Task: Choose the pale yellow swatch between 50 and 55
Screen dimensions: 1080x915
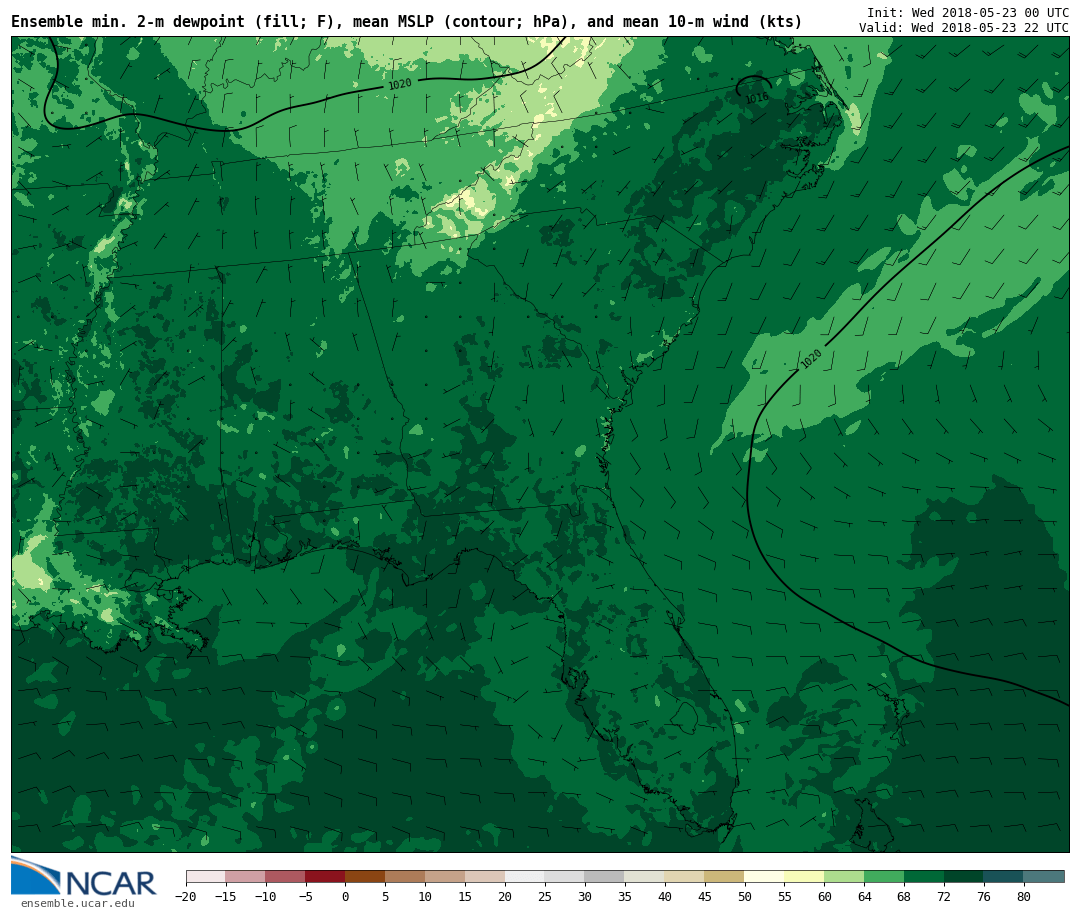Action: [x=764, y=876]
